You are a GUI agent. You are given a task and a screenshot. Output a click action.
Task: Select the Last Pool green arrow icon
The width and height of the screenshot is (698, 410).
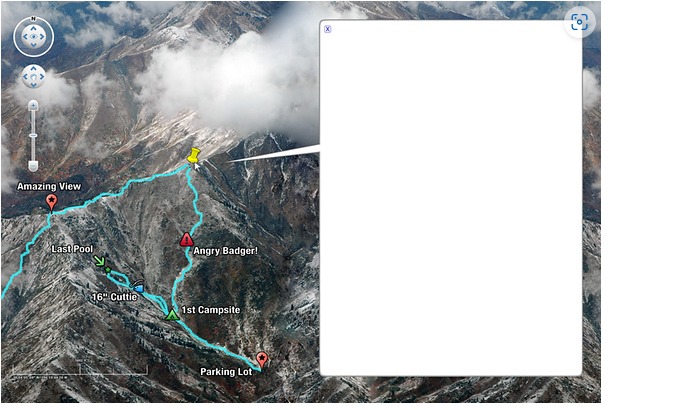pos(99,260)
